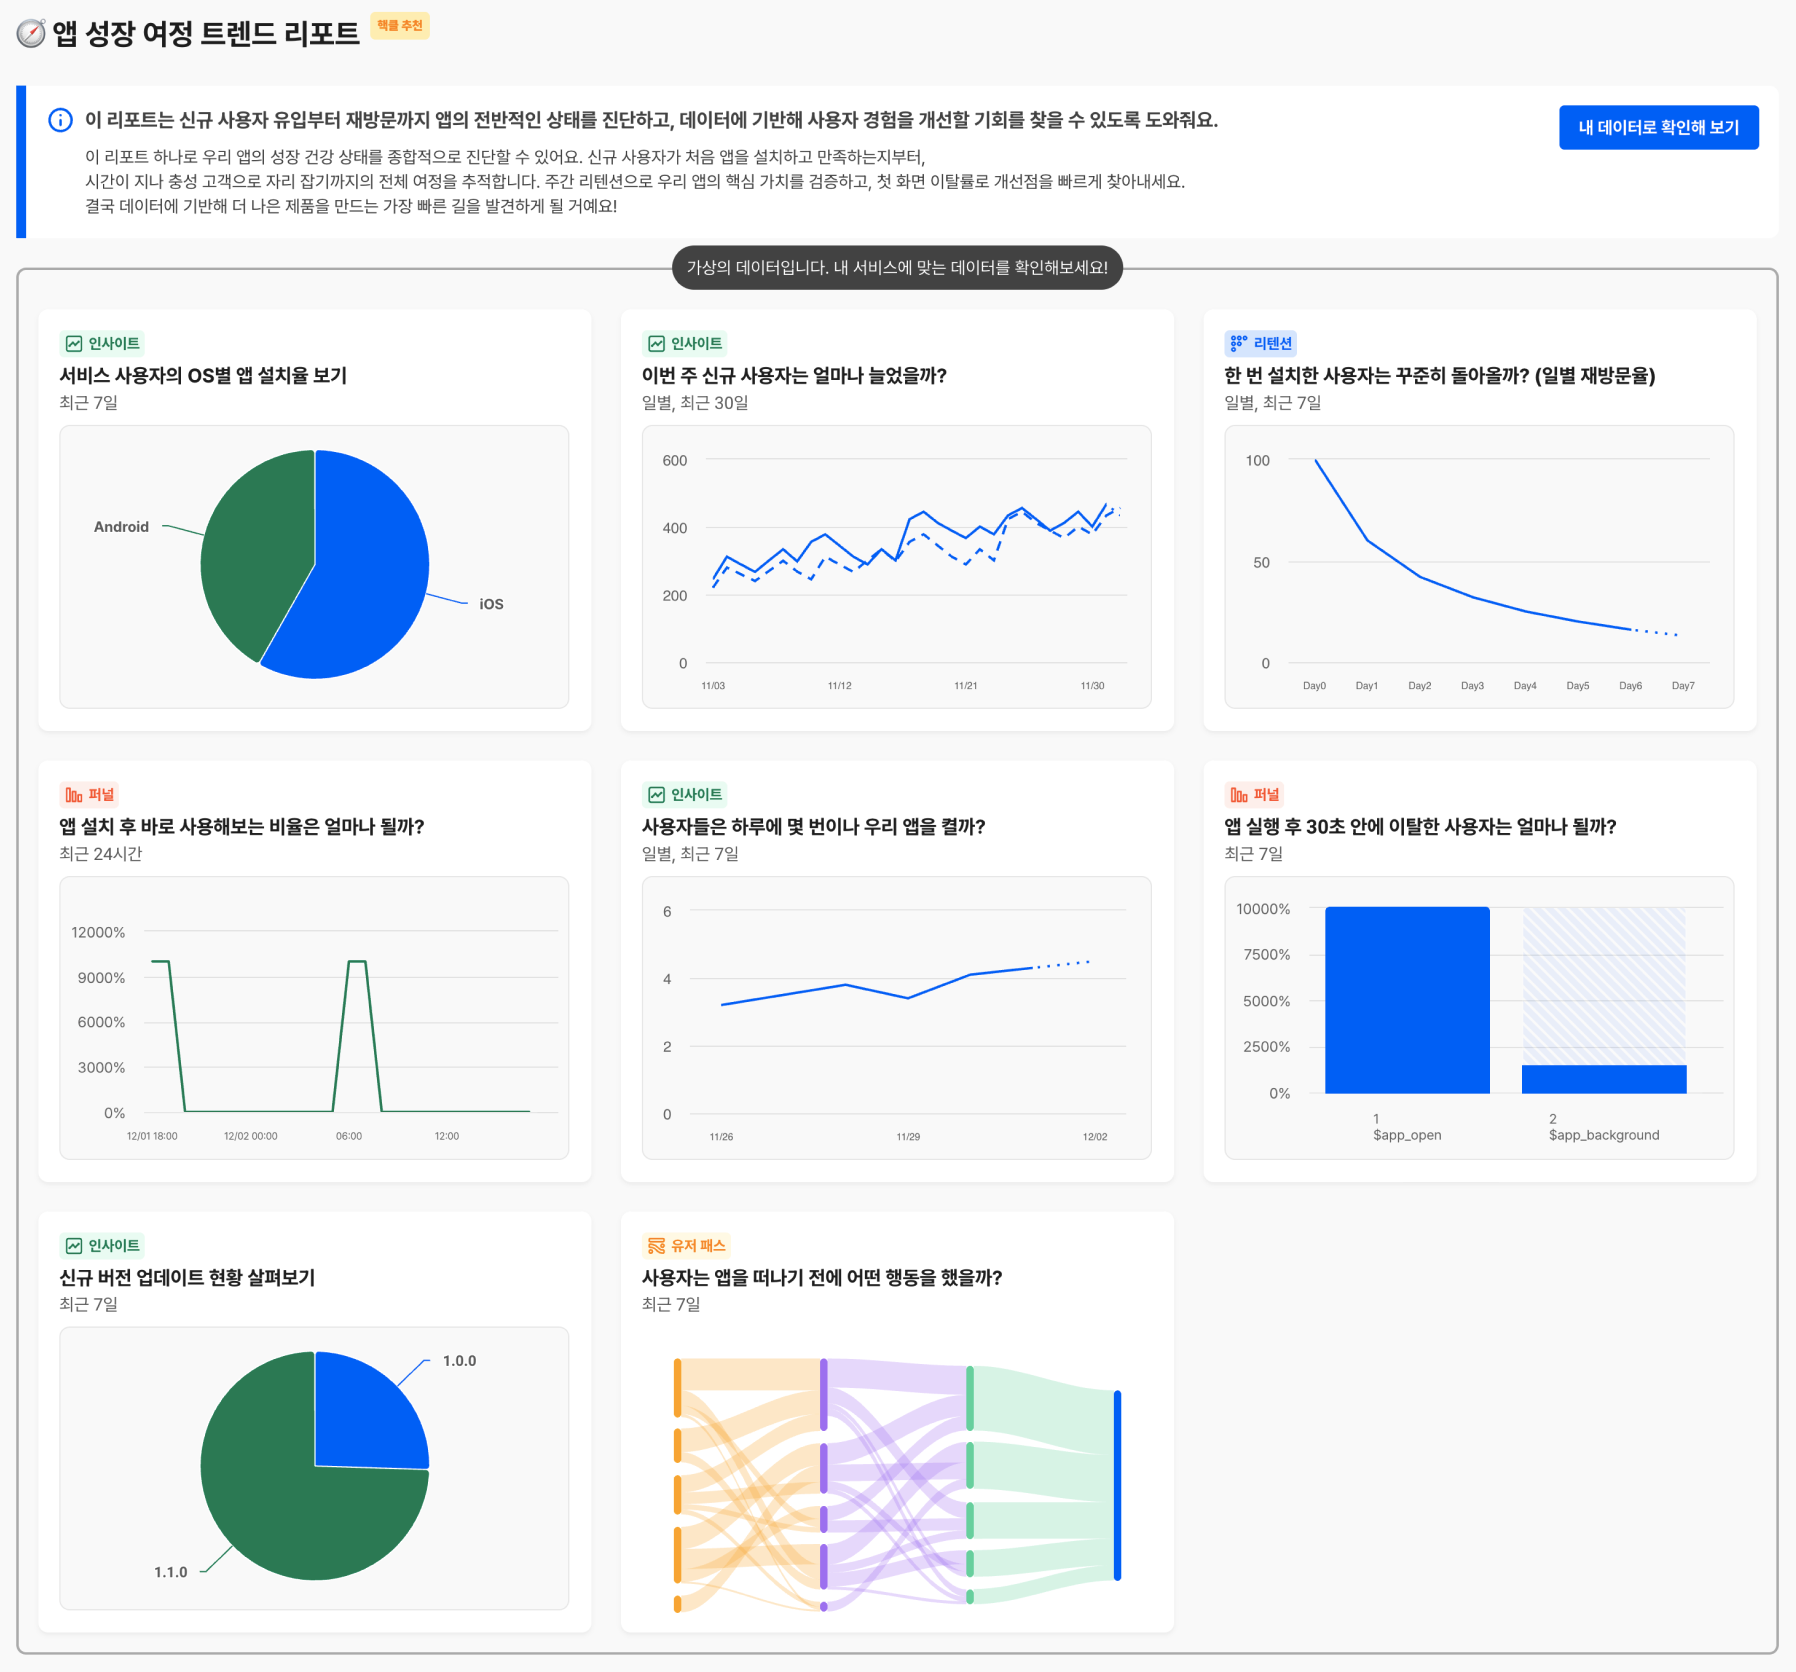Click the '1.1.0' label on the version pie chart
Viewport: 1796px width, 1672px height.
171,1572
